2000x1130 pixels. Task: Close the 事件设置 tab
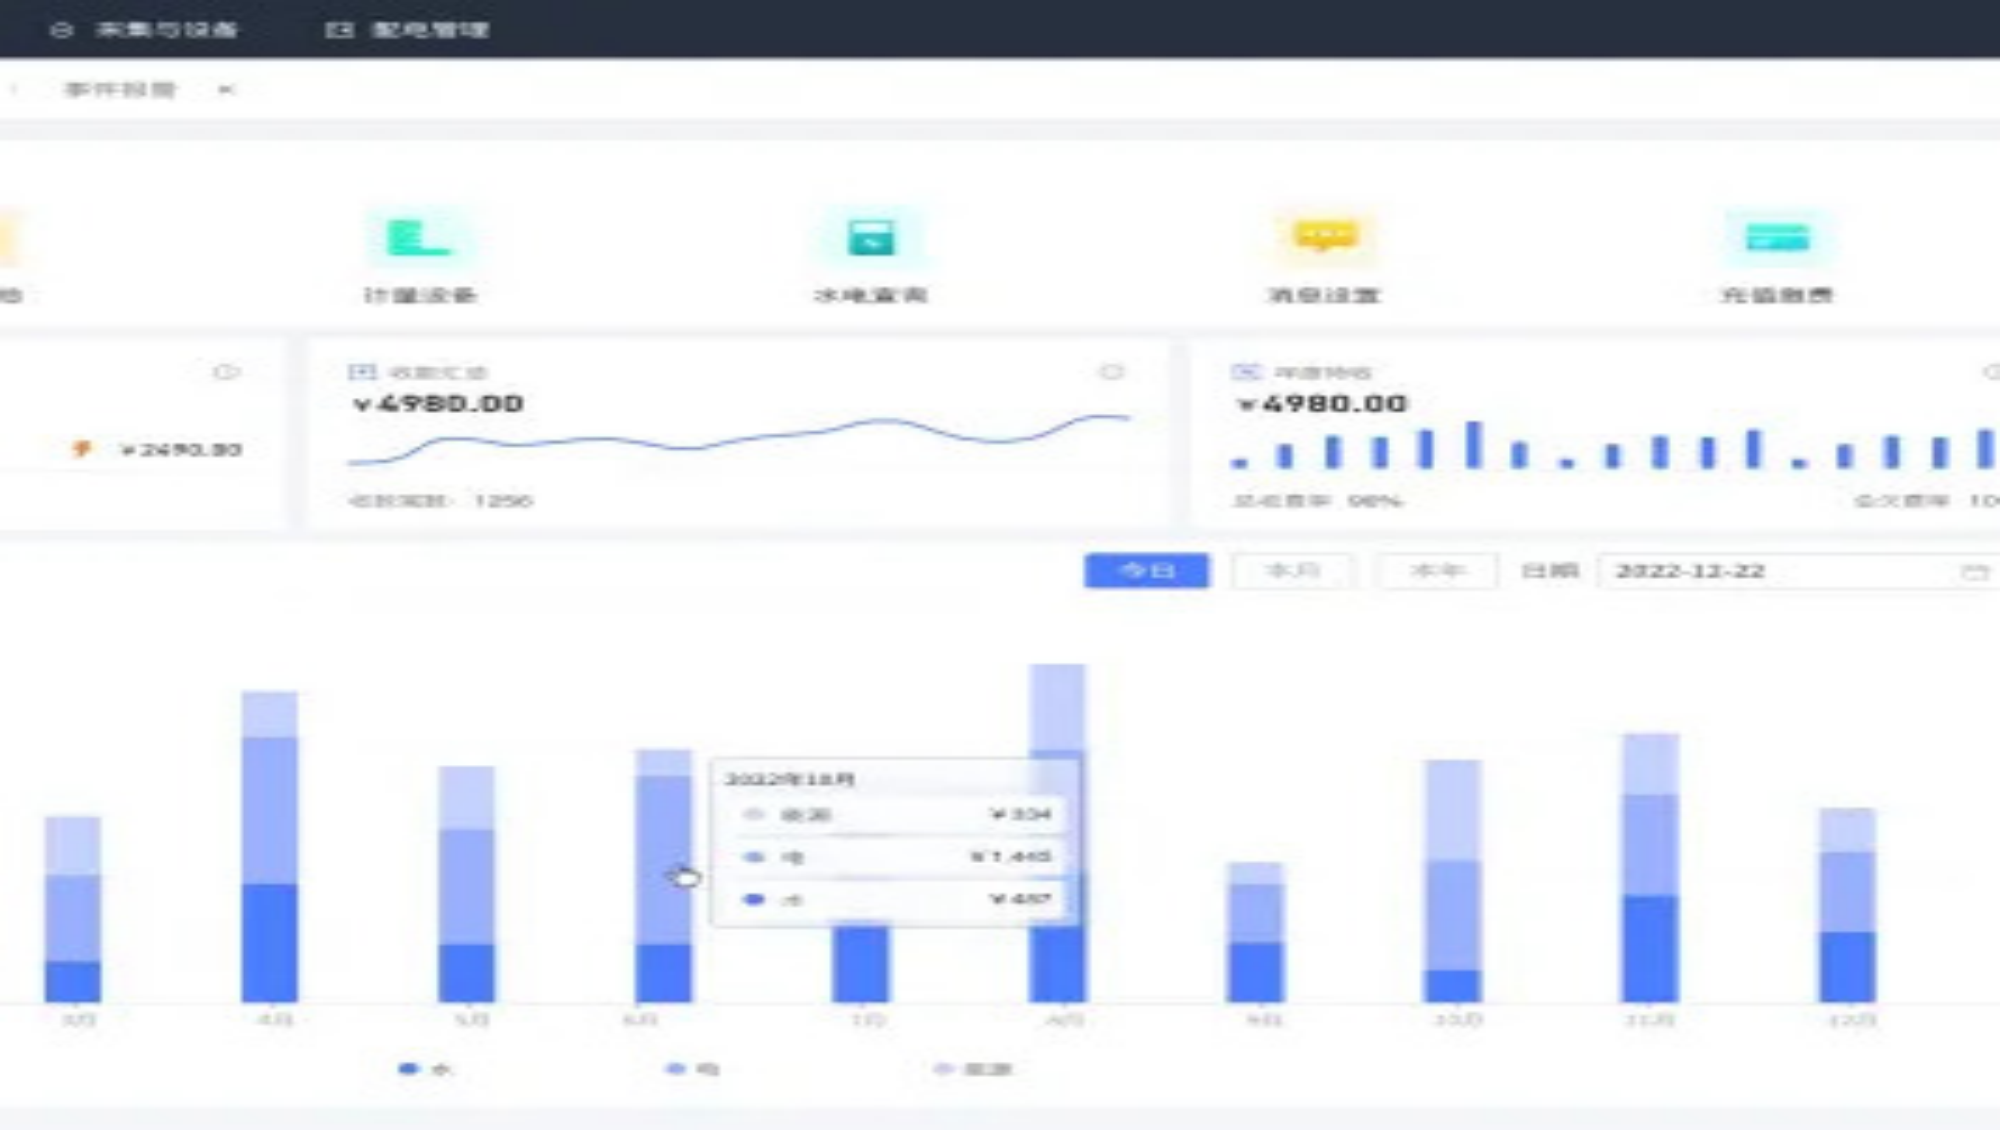point(226,90)
